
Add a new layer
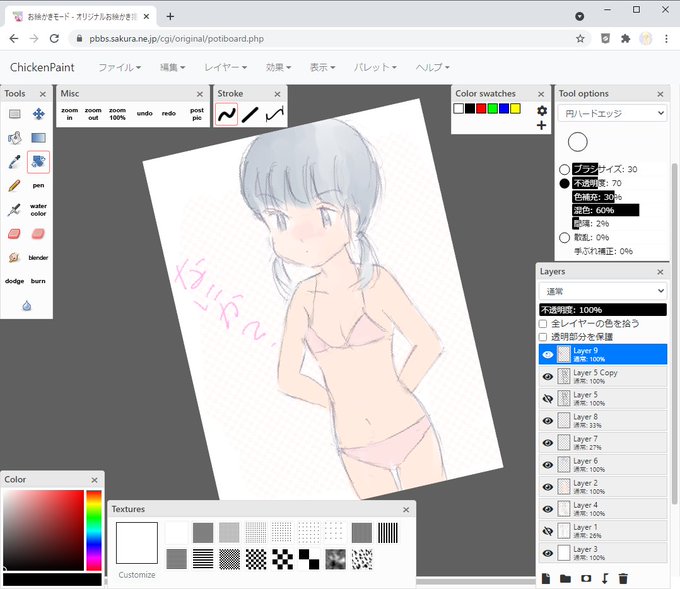tap(546, 578)
